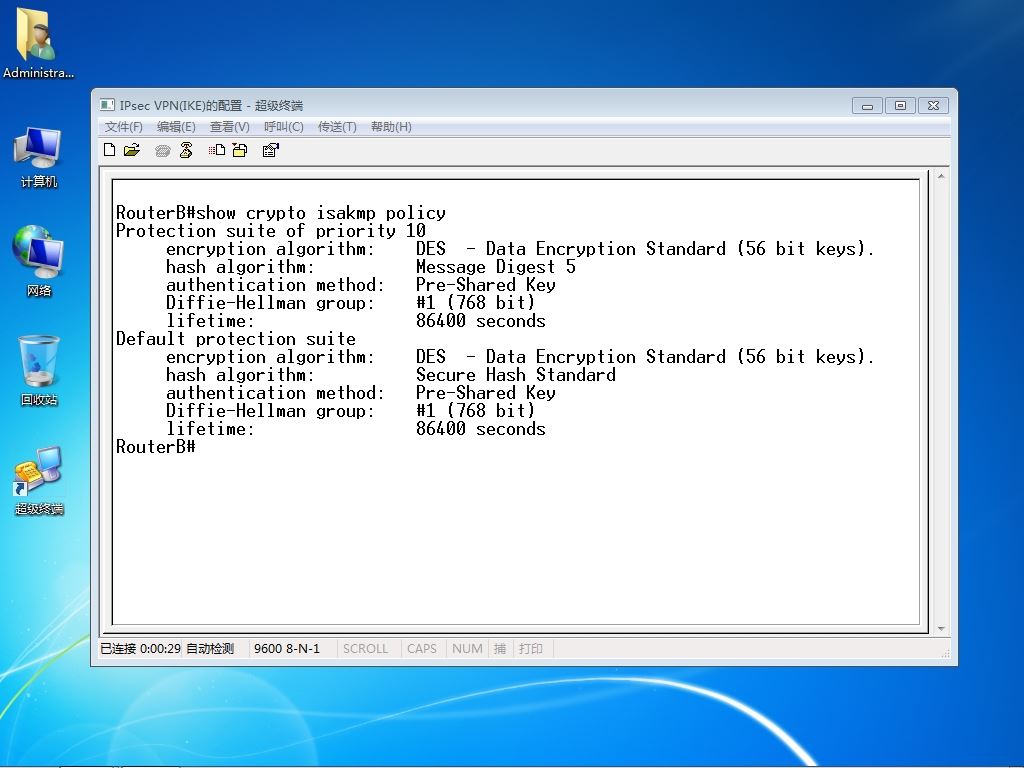Close the HyperTerminal window
This screenshot has width=1024, height=768.
(x=933, y=105)
